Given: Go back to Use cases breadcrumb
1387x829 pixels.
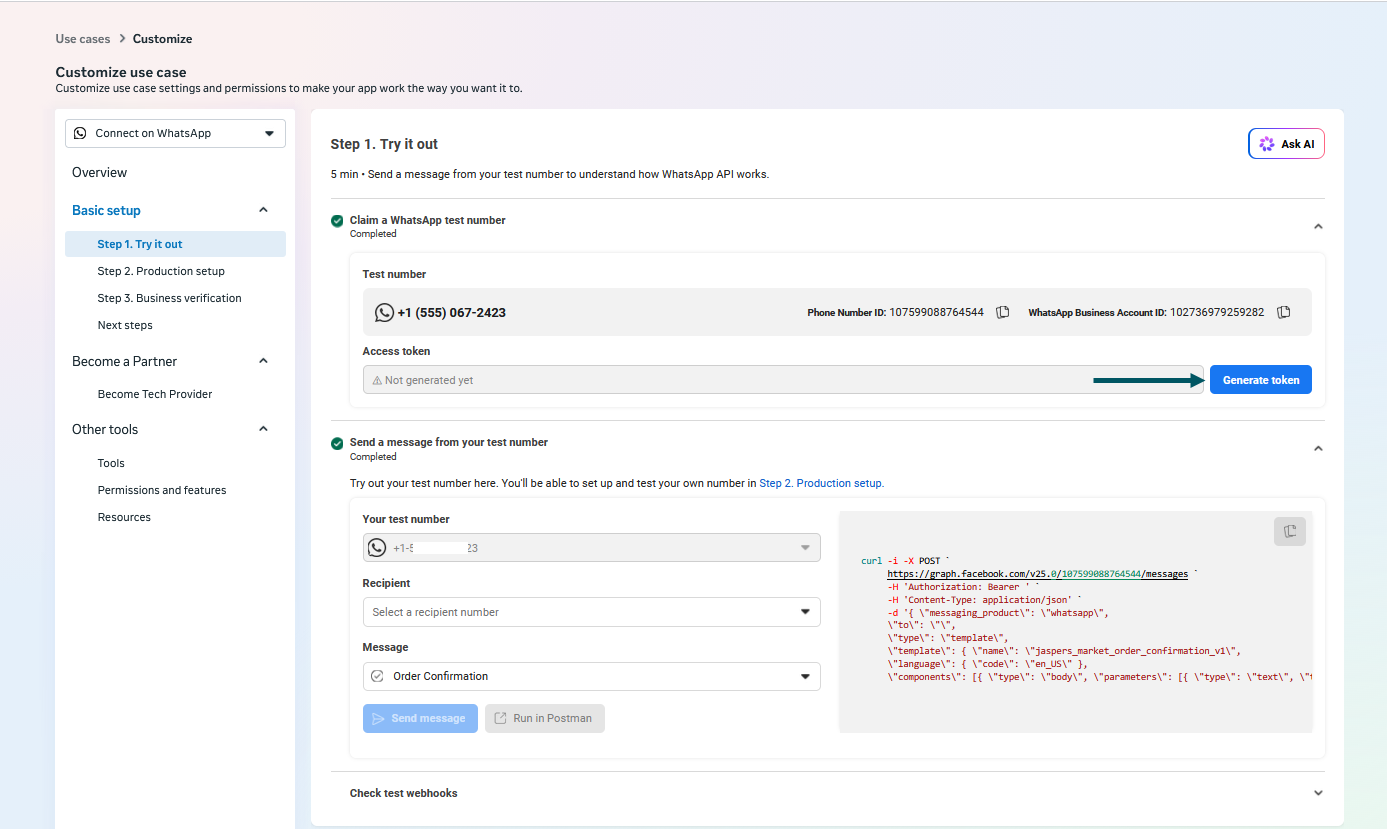Looking at the screenshot, I should tap(83, 39).
